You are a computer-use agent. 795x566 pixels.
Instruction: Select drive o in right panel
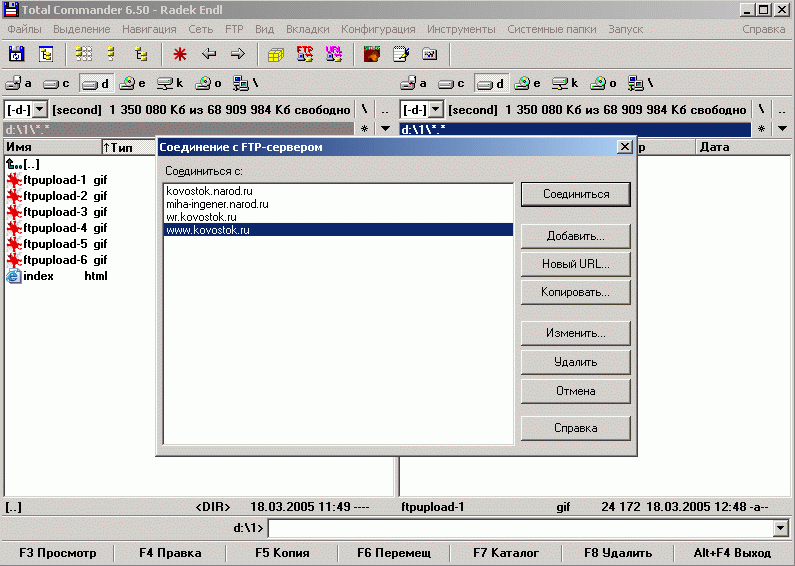click(604, 83)
